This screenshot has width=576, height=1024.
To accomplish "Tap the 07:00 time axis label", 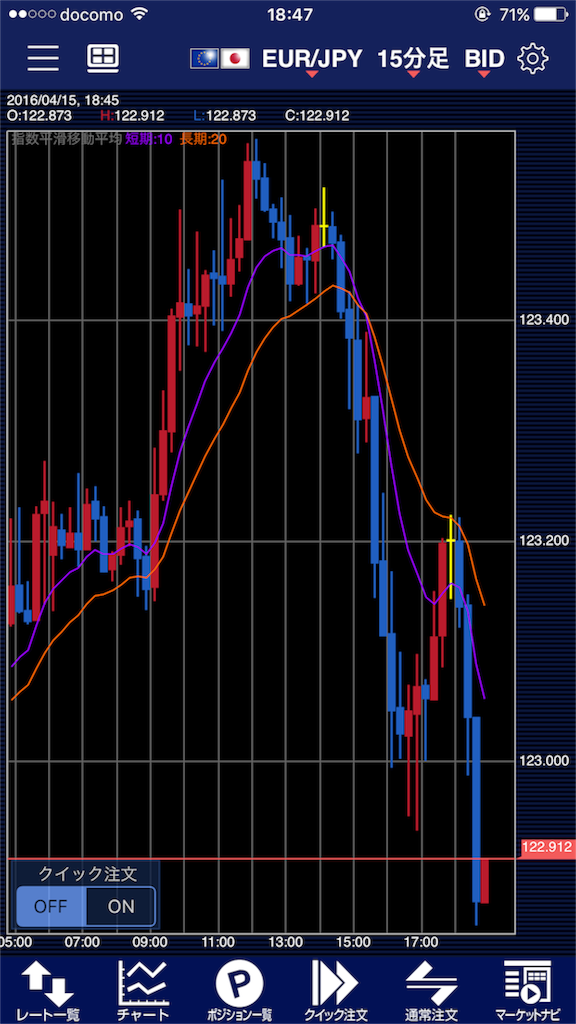I will click(83, 942).
